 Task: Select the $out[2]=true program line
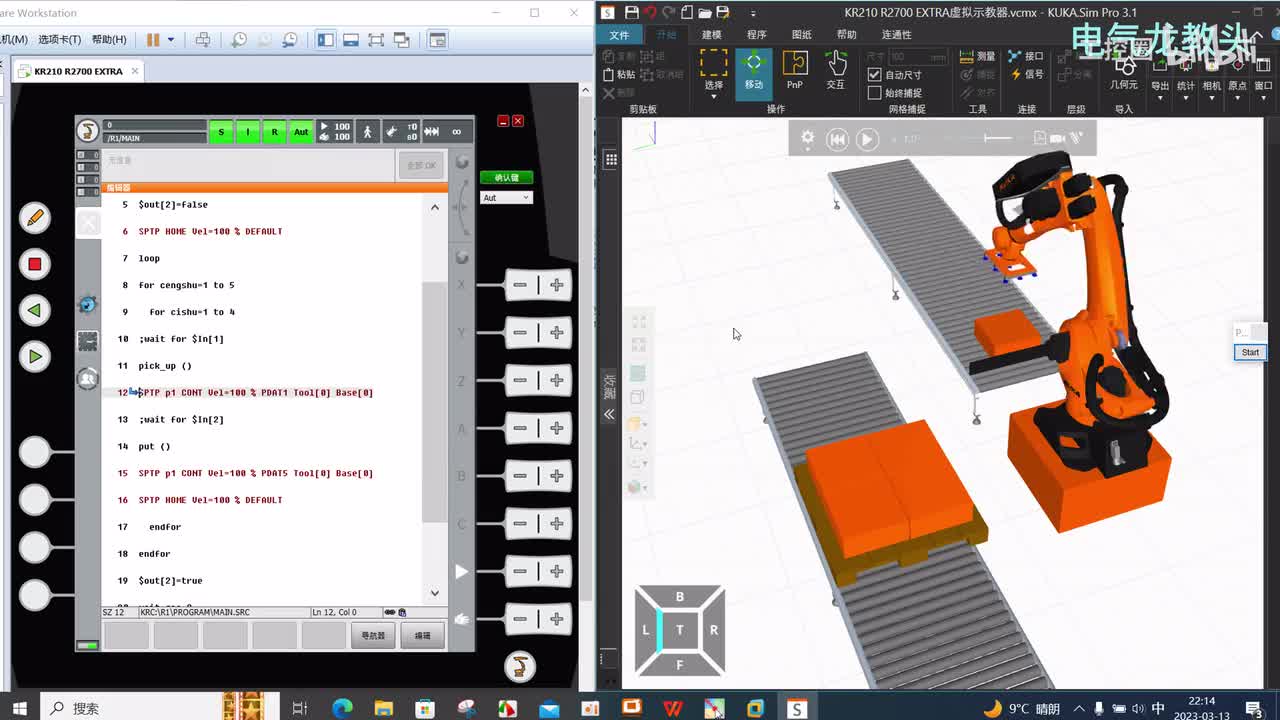(170, 580)
